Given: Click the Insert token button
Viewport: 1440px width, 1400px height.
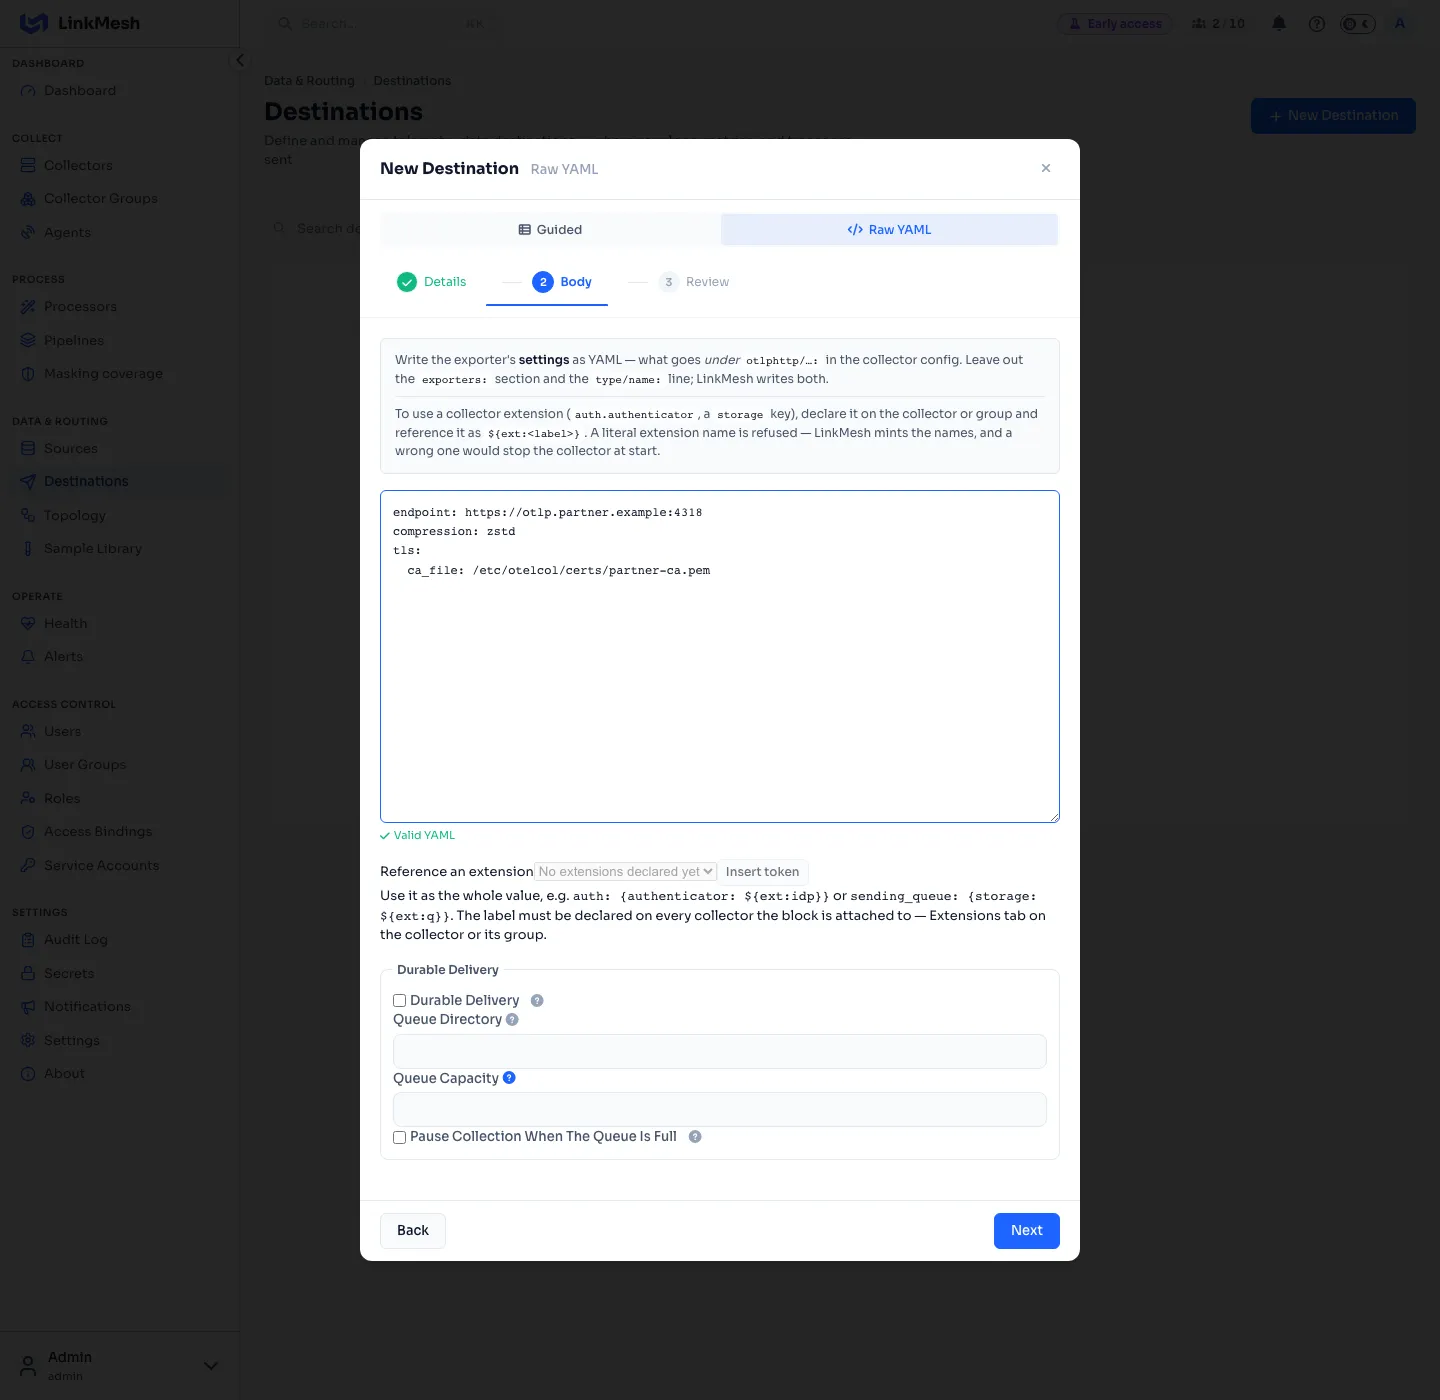Looking at the screenshot, I should pyautogui.click(x=763, y=872).
